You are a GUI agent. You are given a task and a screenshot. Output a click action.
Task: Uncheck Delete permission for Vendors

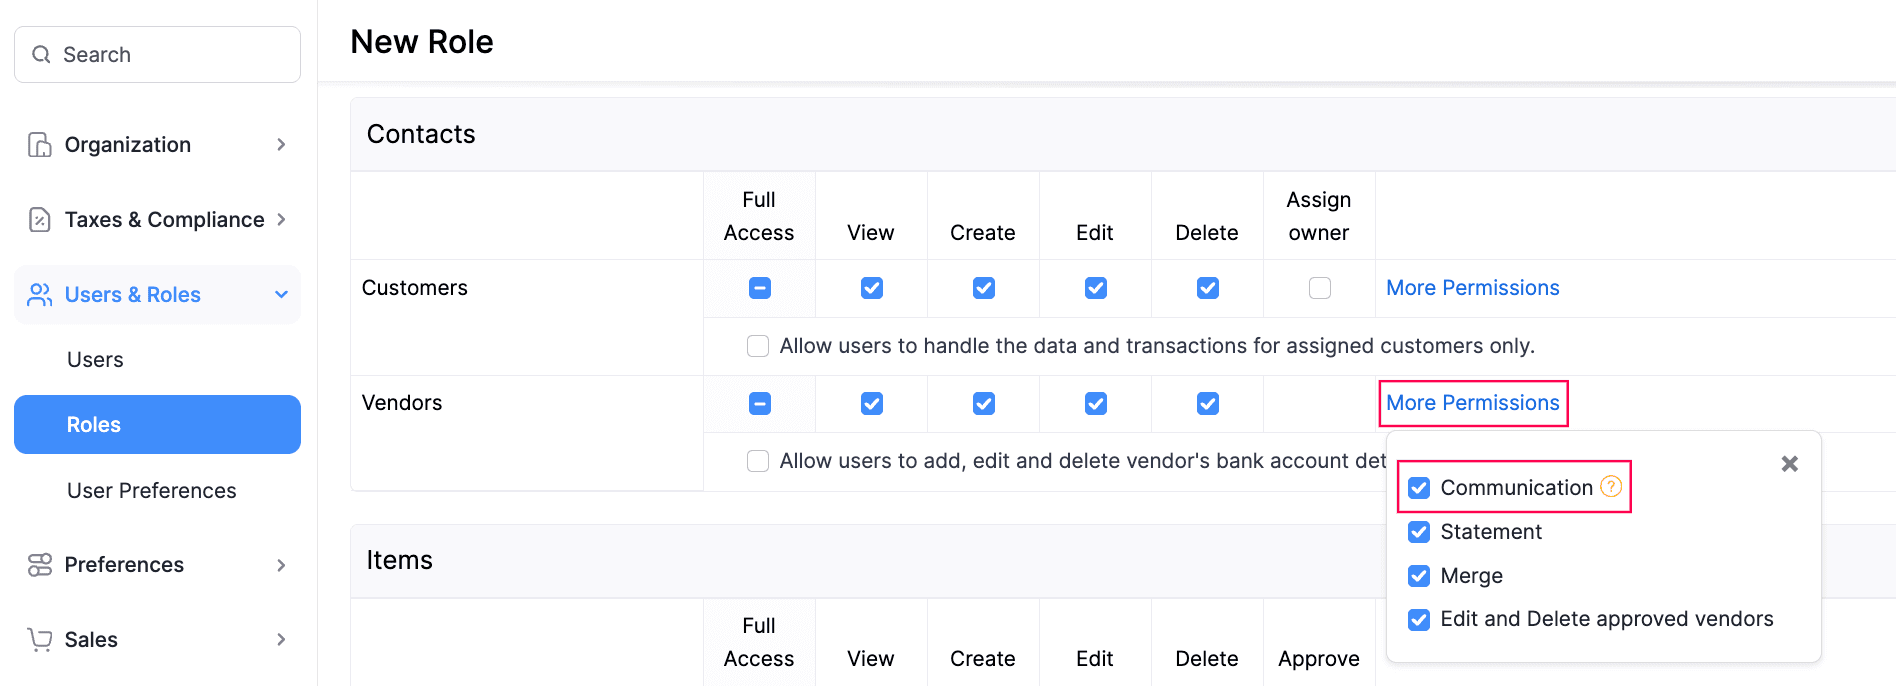click(1207, 404)
